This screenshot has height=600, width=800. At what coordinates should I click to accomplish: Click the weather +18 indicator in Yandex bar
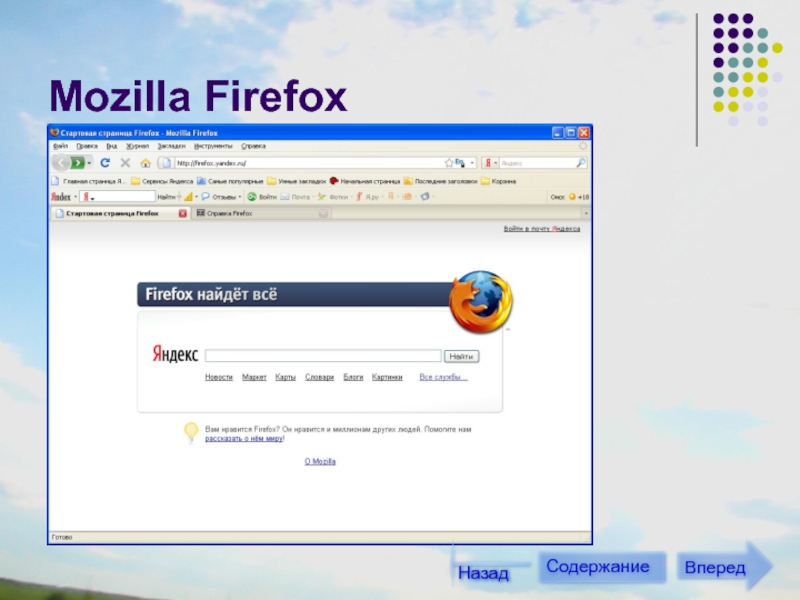579,196
